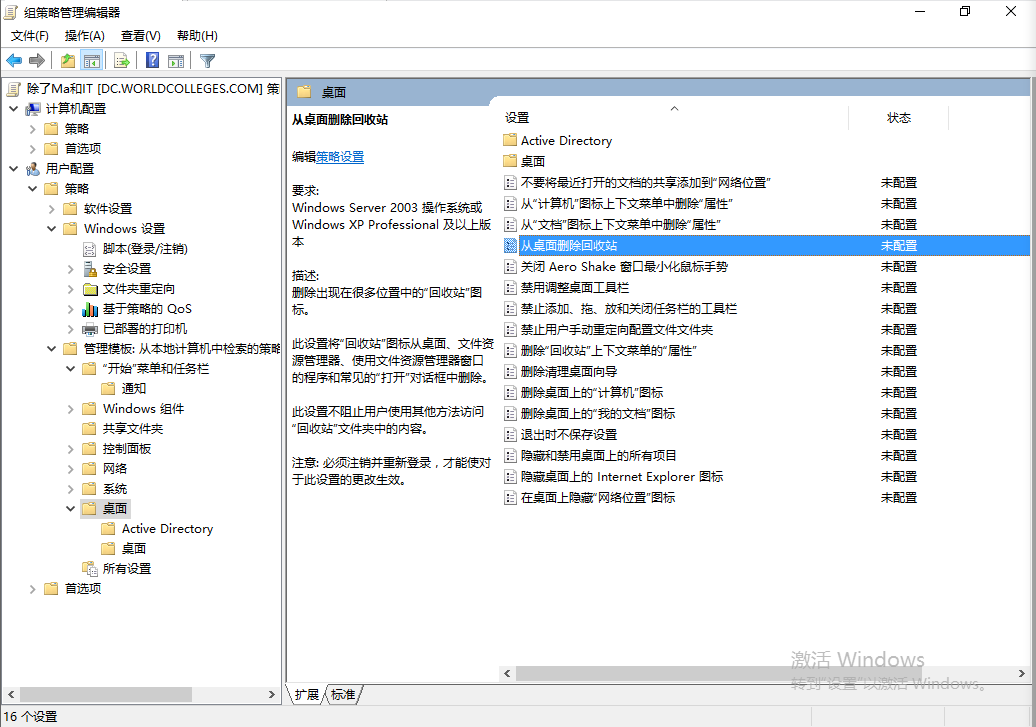
Task: Sort by the 状态 column header
Action: tap(899, 118)
